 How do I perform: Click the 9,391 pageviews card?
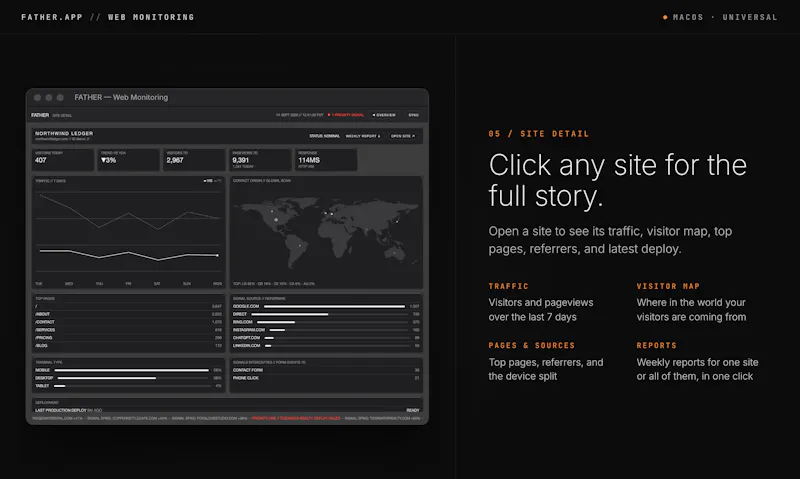[260, 160]
